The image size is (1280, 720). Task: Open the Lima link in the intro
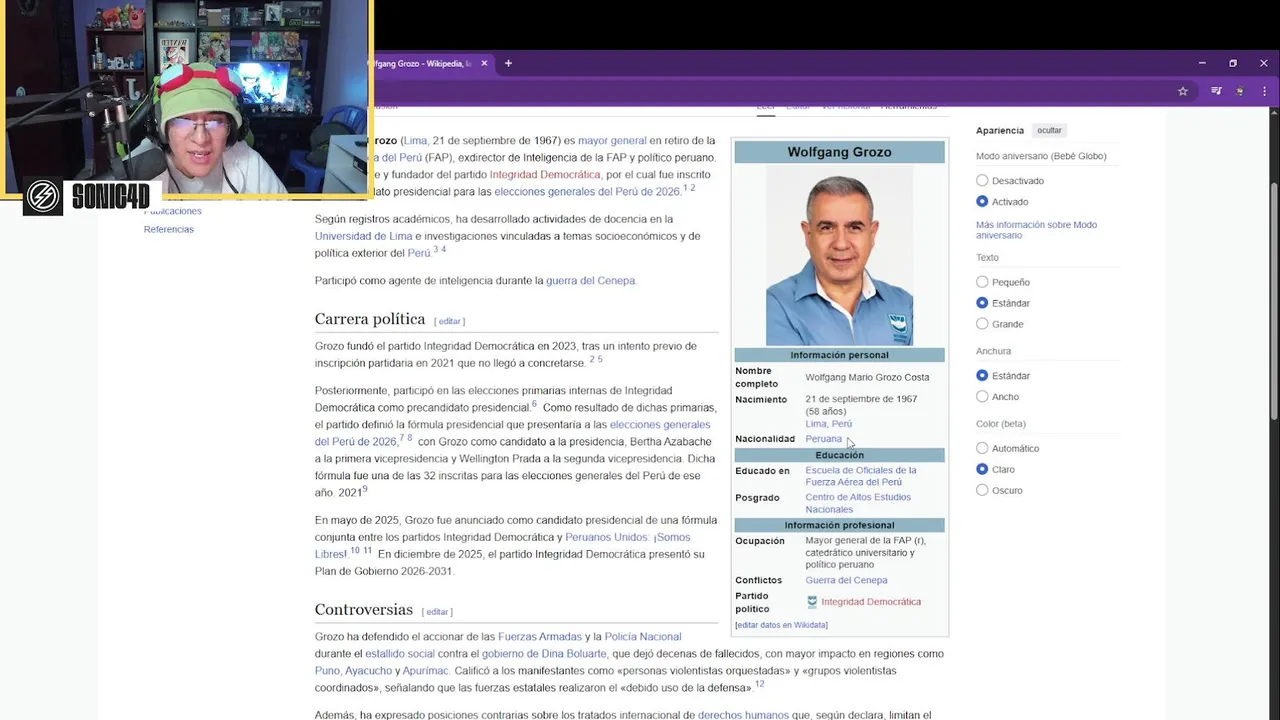[x=415, y=141]
